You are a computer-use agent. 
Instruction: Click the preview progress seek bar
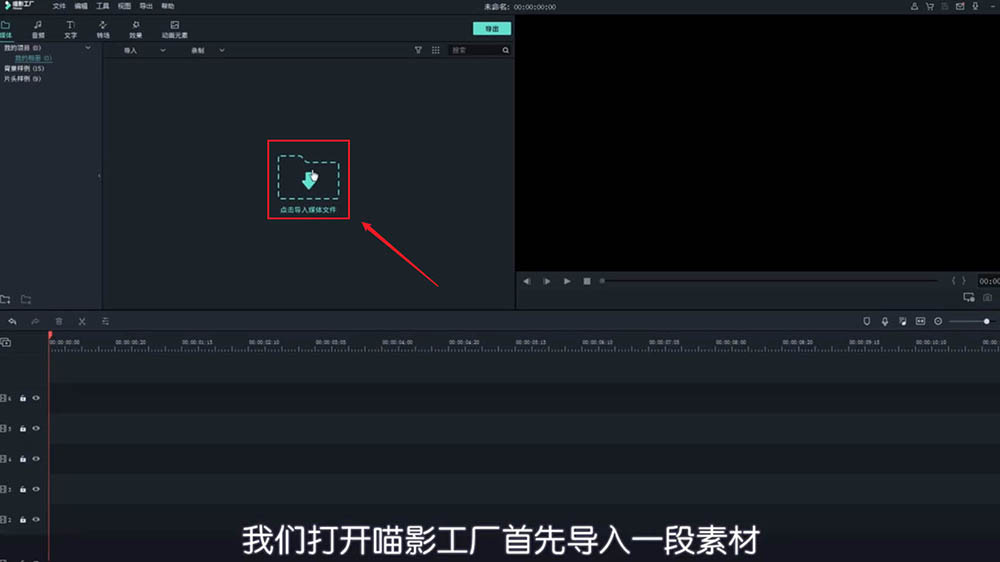pyautogui.click(x=768, y=281)
